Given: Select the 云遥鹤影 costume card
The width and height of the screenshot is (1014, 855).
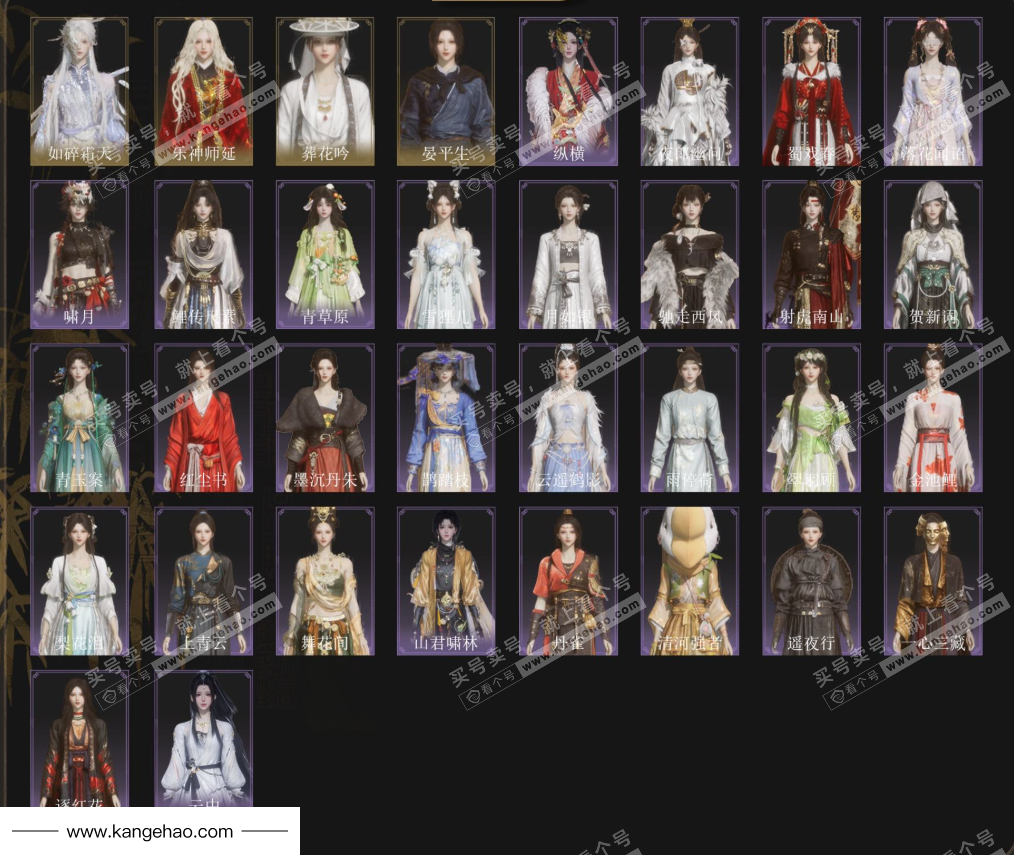Looking at the screenshot, I should [x=568, y=418].
